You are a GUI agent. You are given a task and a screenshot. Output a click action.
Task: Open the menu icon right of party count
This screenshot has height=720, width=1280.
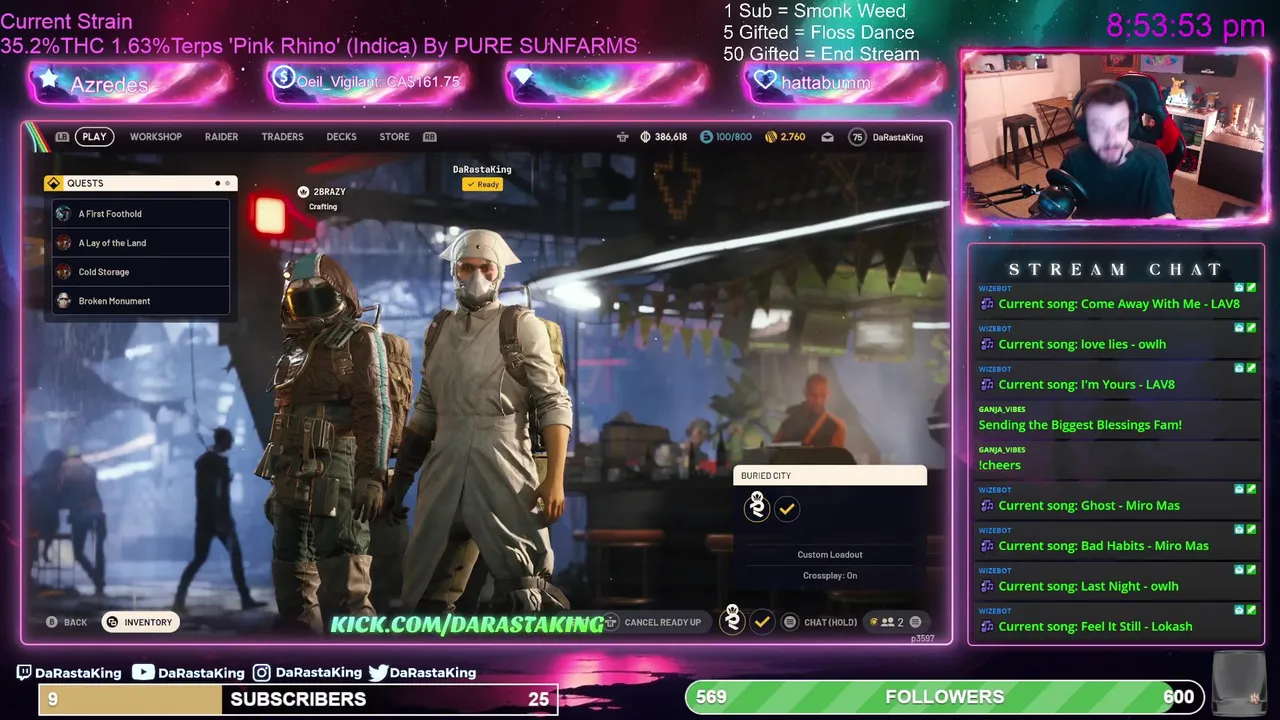[915, 622]
